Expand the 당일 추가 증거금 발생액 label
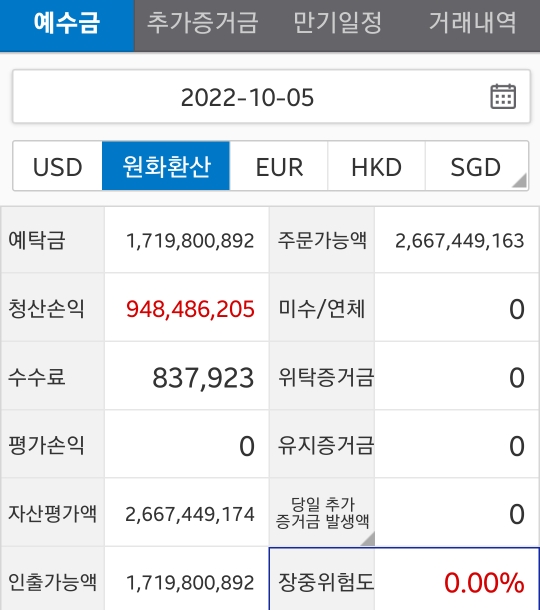The width and height of the screenshot is (540, 610). click(322, 512)
